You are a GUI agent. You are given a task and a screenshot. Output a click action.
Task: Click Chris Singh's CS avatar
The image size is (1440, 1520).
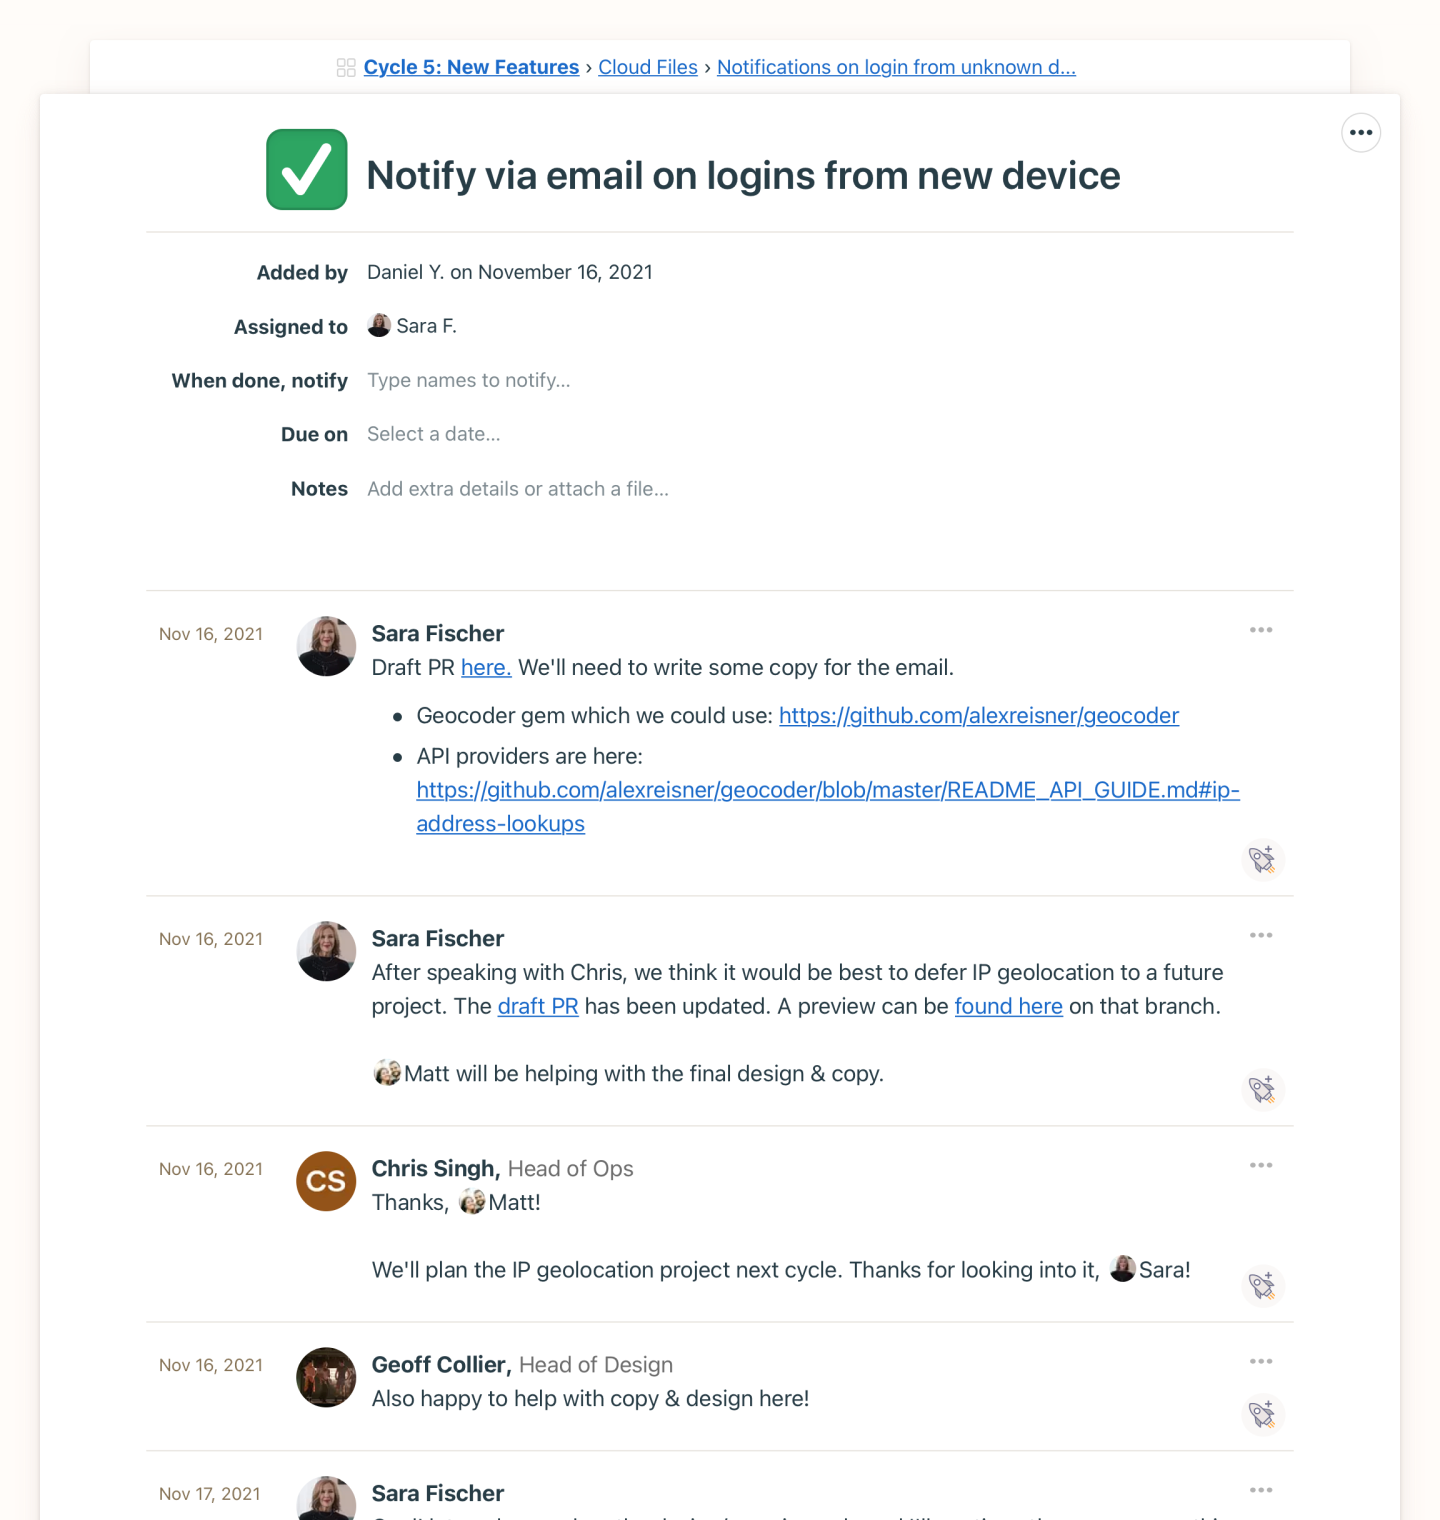[326, 1181]
